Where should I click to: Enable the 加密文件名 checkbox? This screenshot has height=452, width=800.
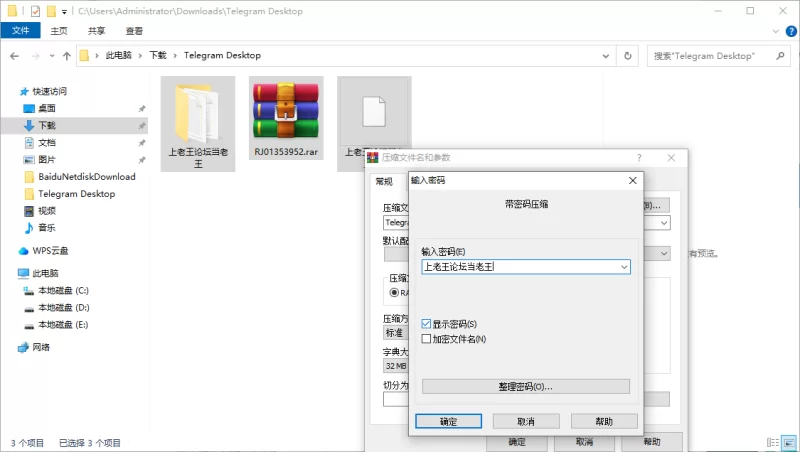[426, 338]
